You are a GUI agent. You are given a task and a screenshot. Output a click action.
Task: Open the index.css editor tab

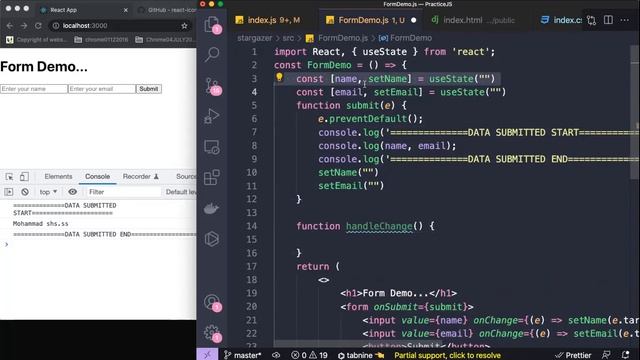561,20
